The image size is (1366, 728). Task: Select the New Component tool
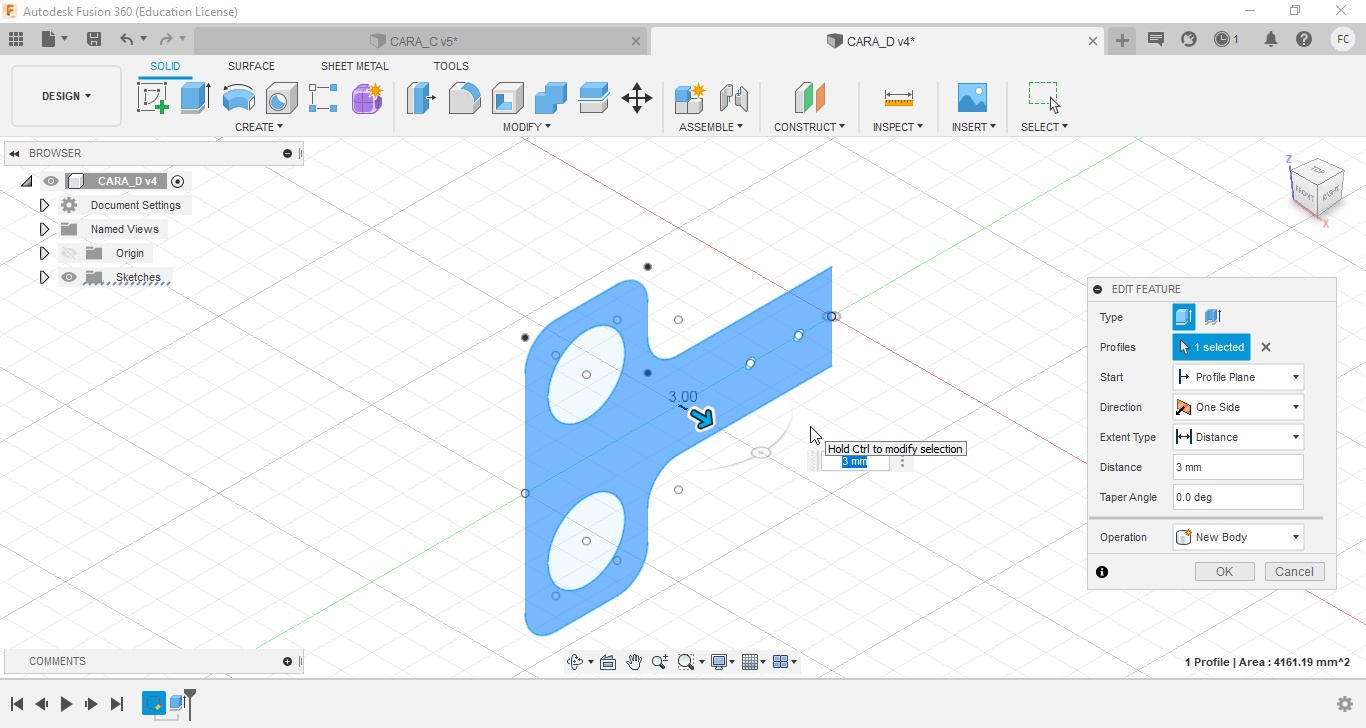pos(690,97)
